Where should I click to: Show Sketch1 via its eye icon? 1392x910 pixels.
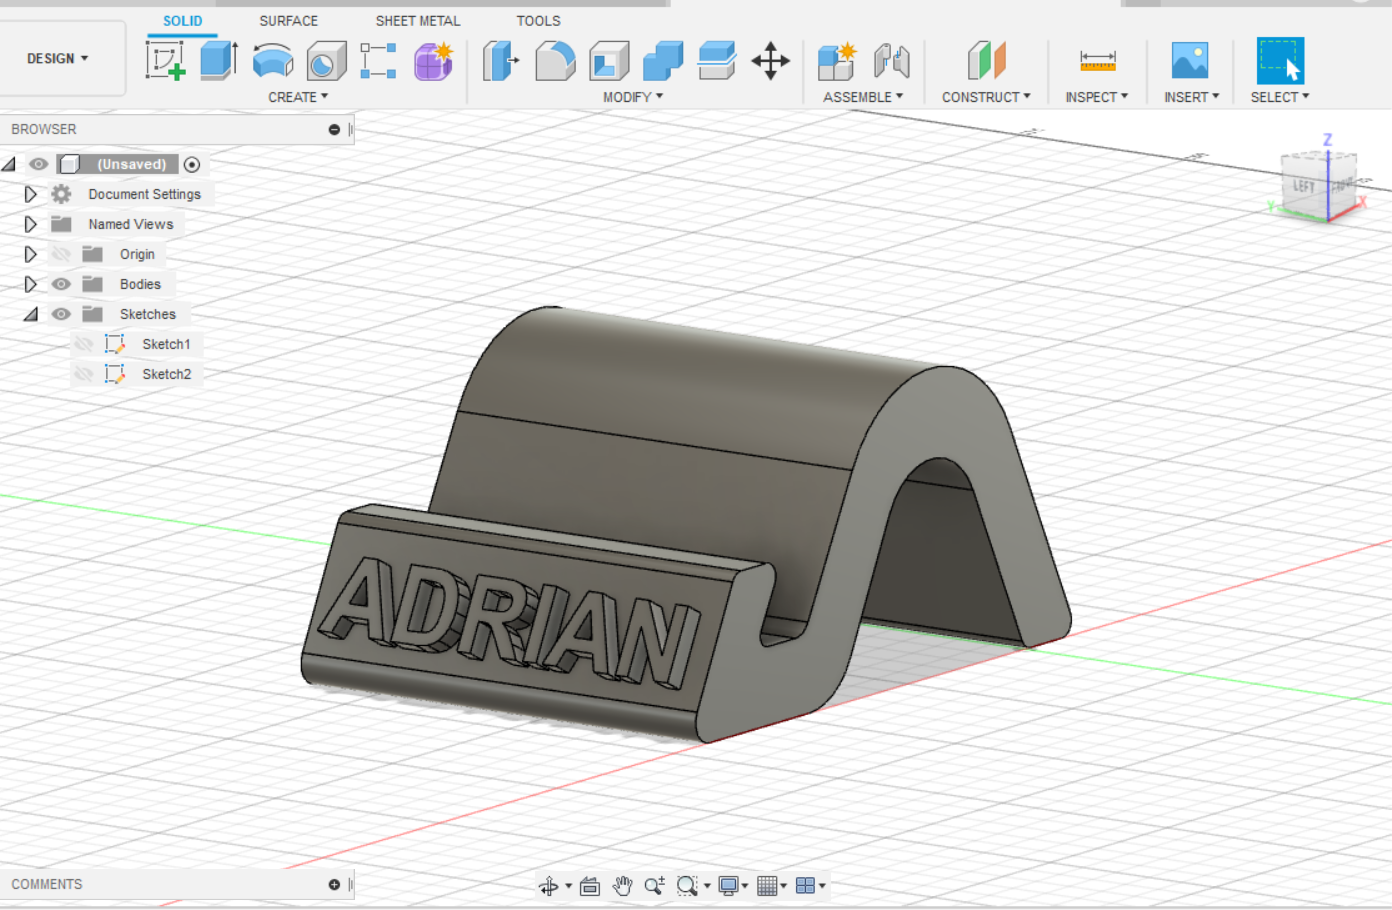[84, 344]
